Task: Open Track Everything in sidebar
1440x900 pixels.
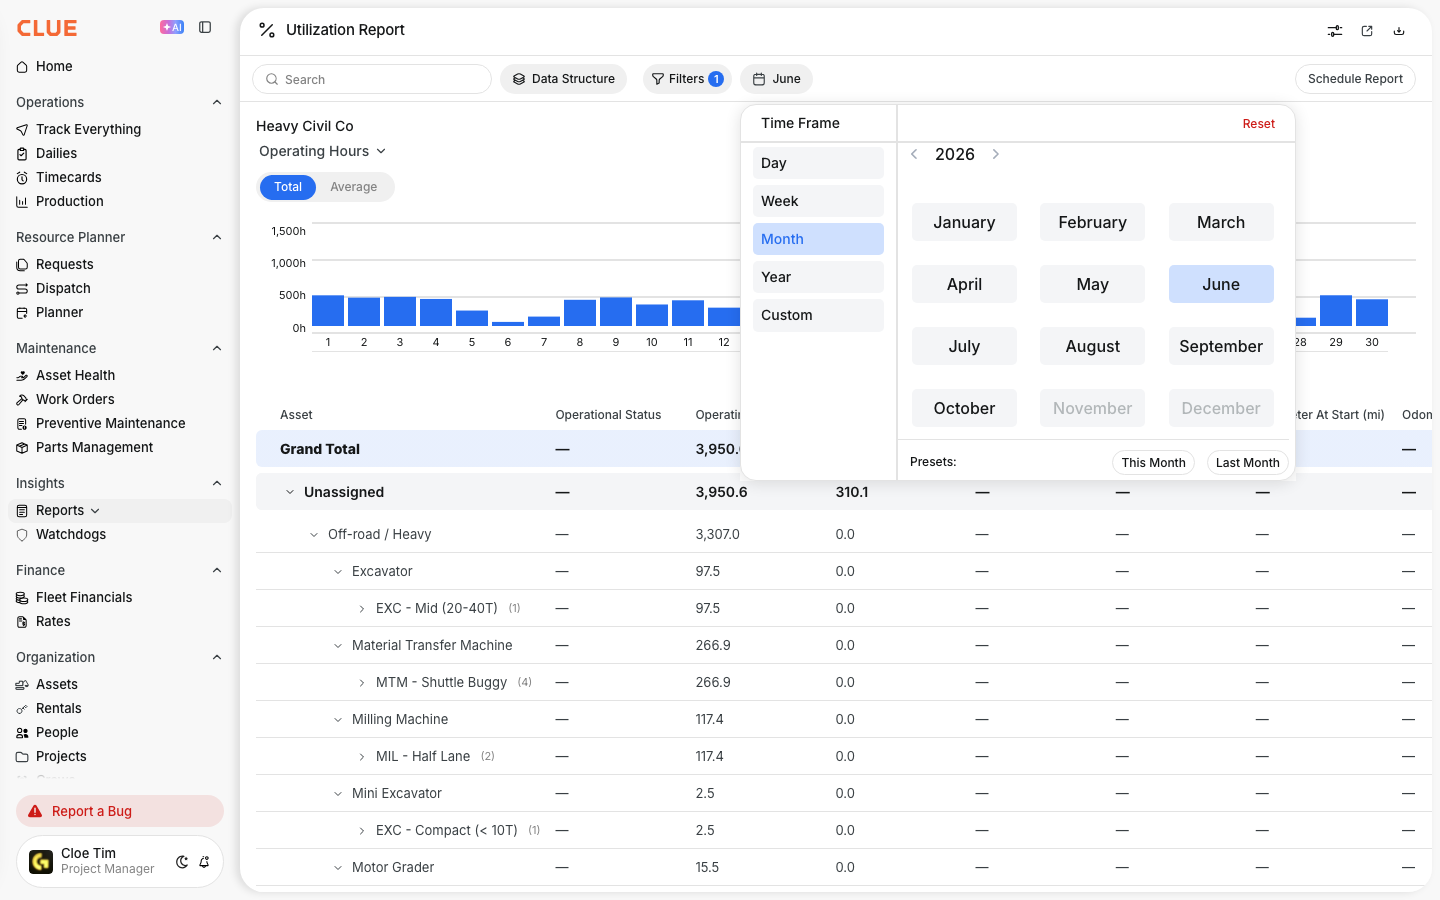Action: pyautogui.click(x=88, y=129)
